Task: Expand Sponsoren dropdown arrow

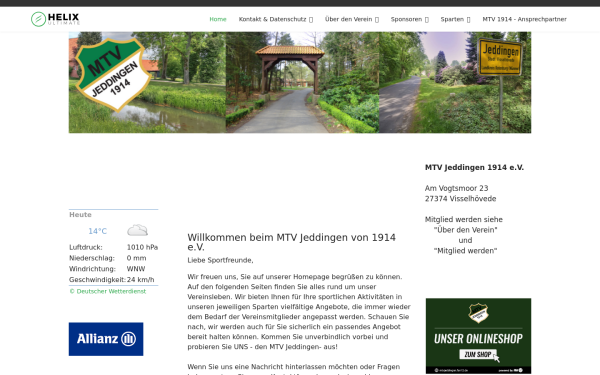Action: [x=427, y=20]
